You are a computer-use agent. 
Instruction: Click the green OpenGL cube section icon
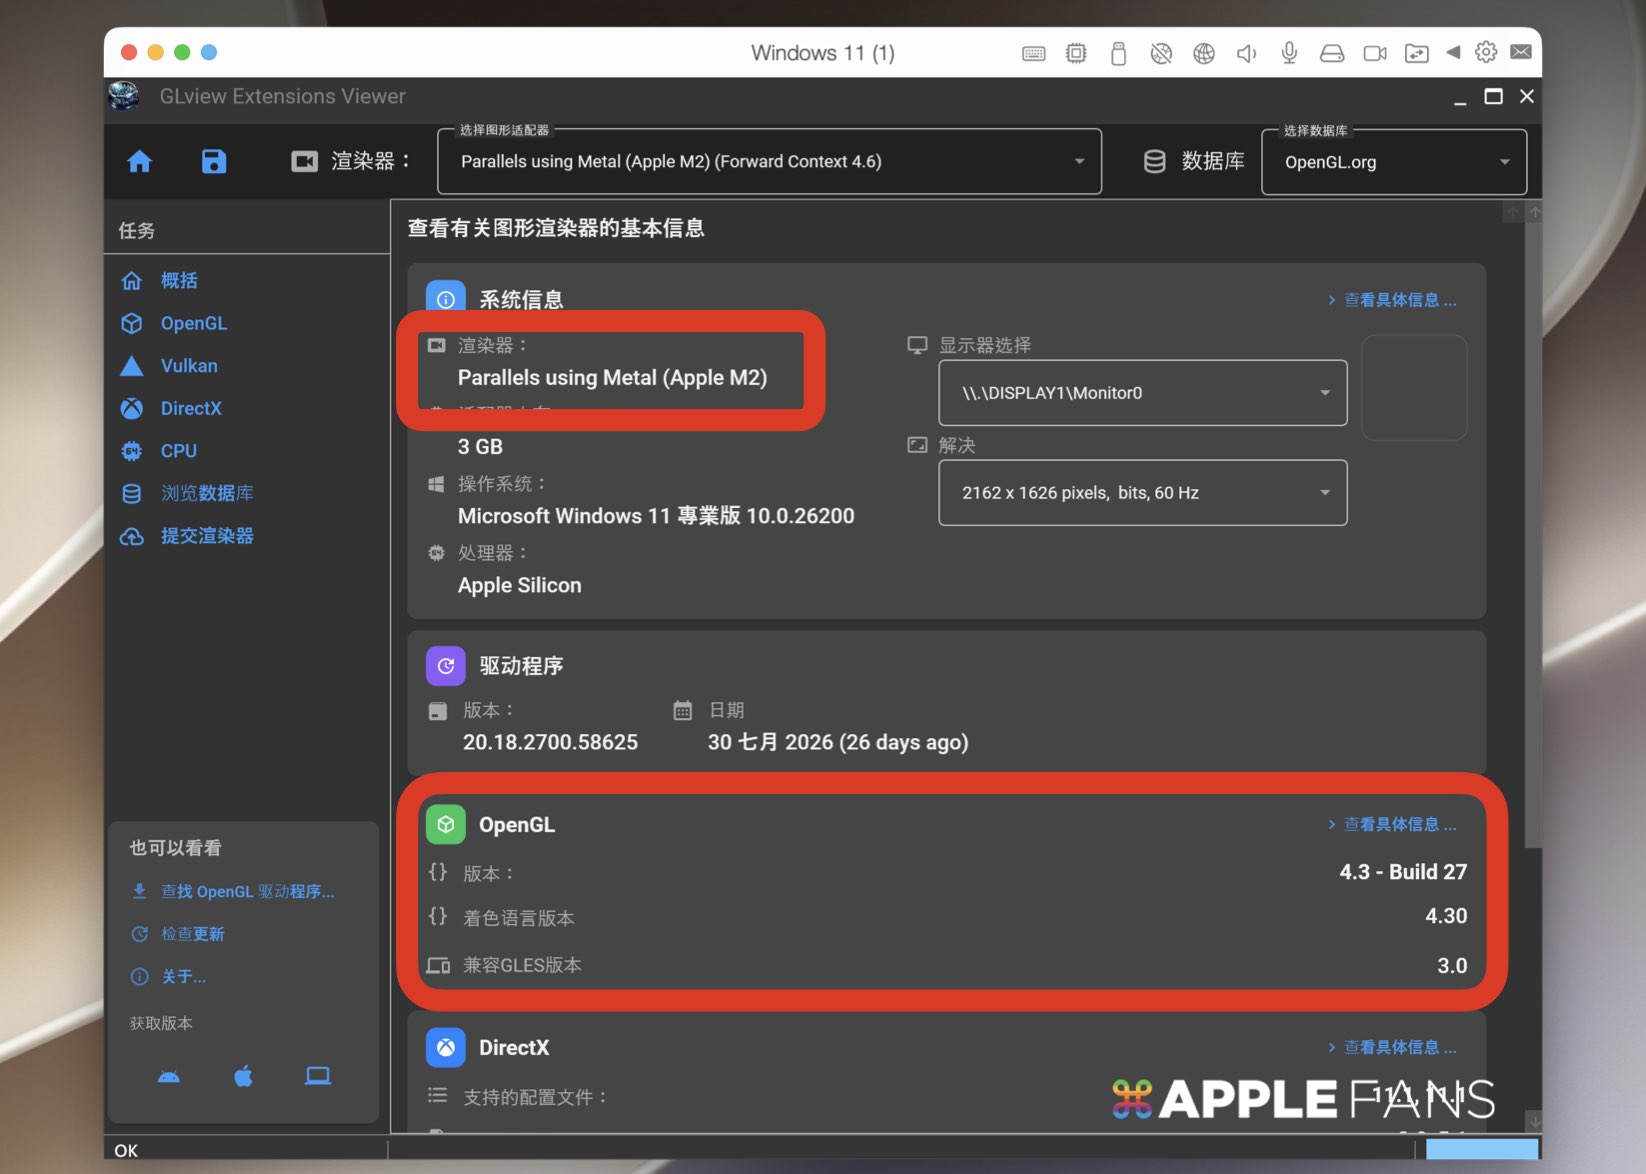pyautogui.click(x=446, y=824)
